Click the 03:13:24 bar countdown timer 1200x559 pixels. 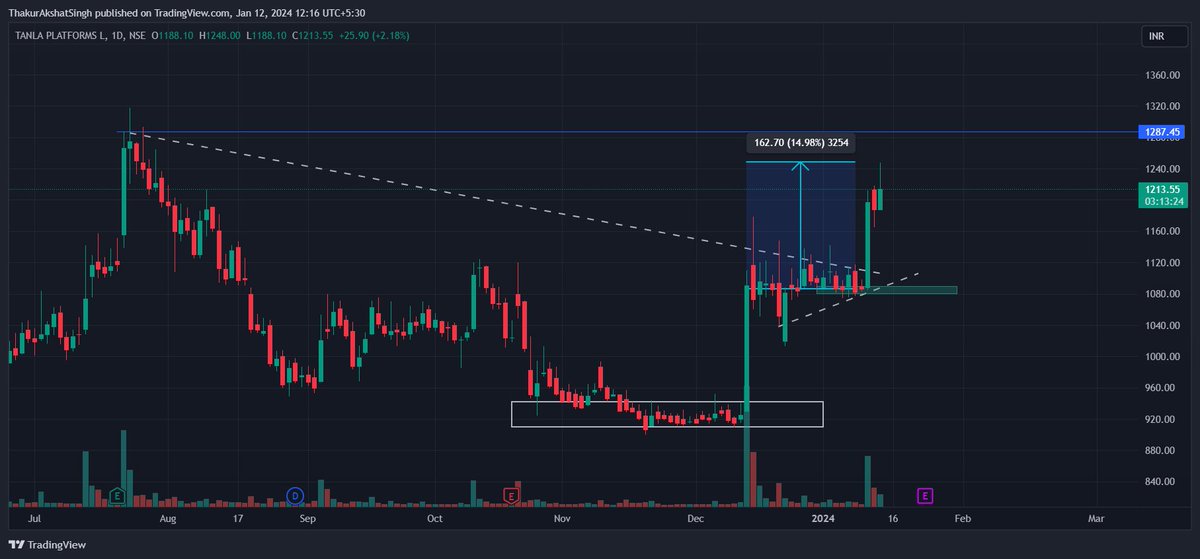[1163, 201]
